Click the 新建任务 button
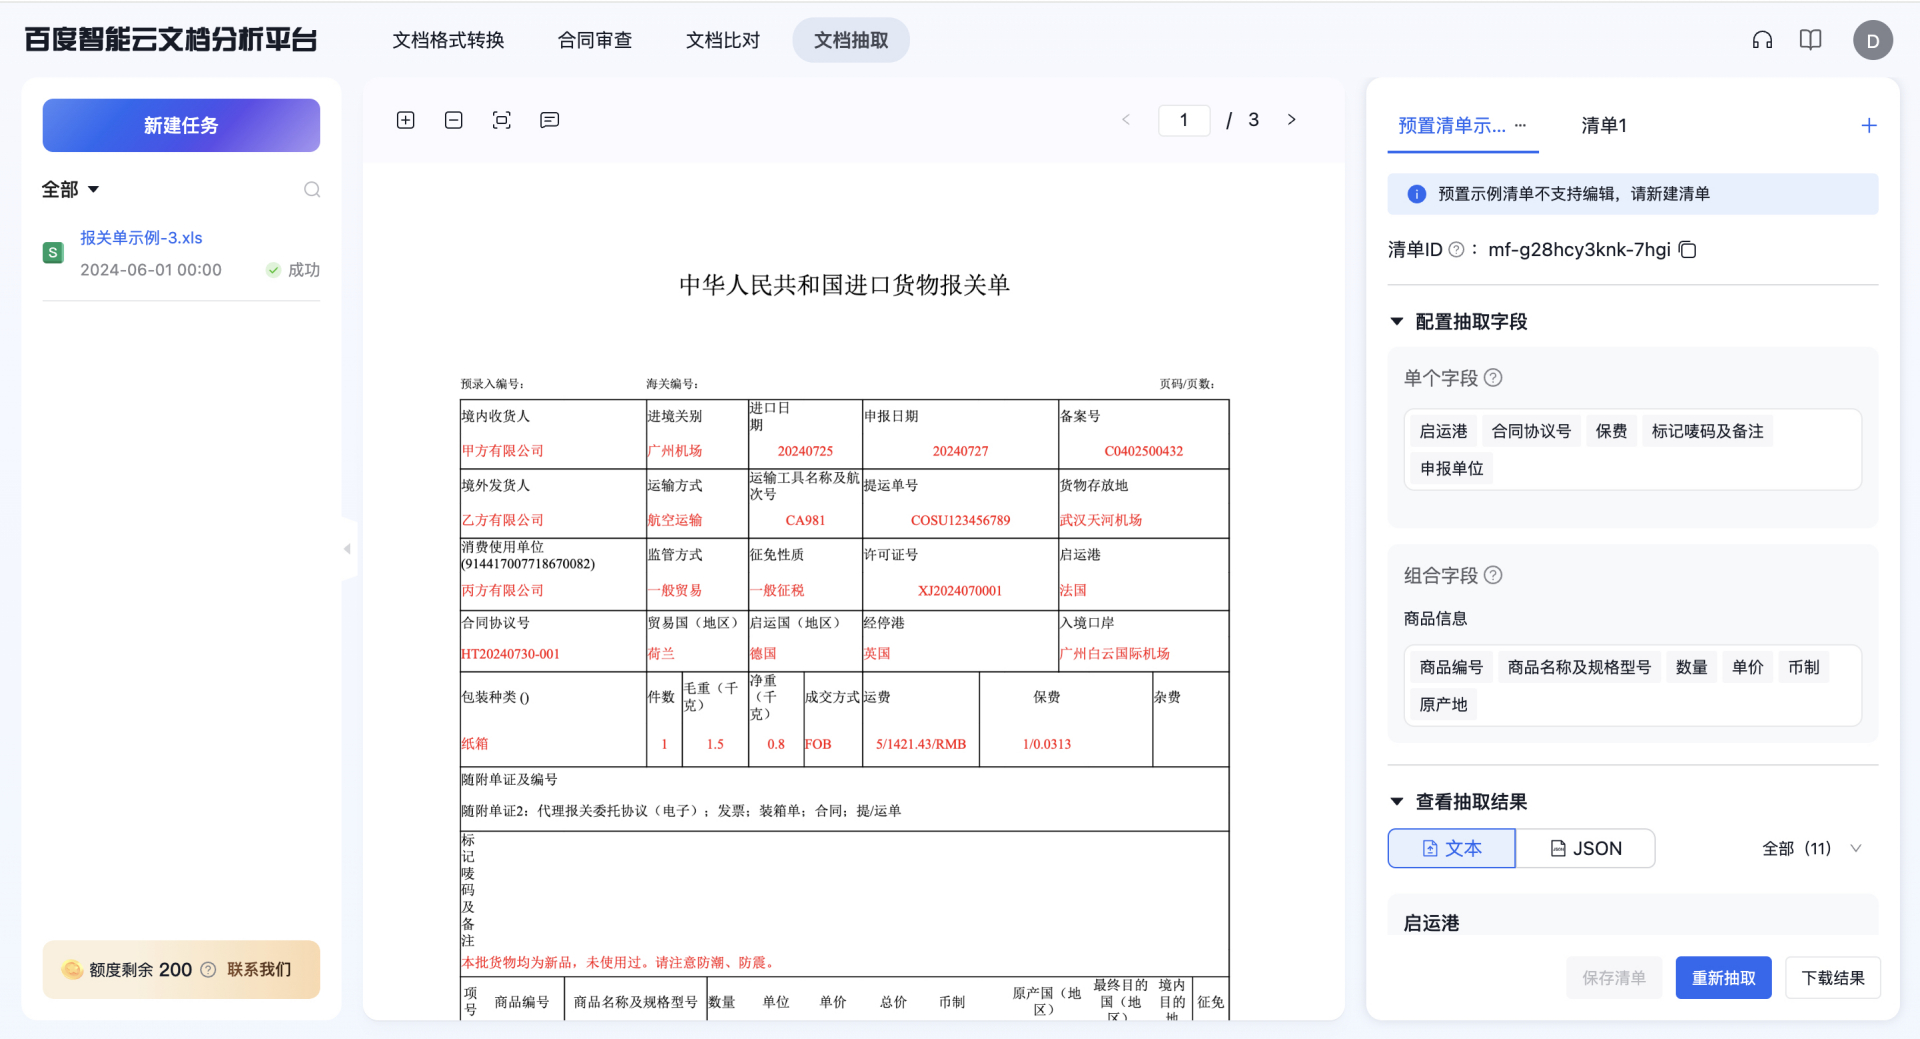The image size is (1920, 1039). [181, 125]
